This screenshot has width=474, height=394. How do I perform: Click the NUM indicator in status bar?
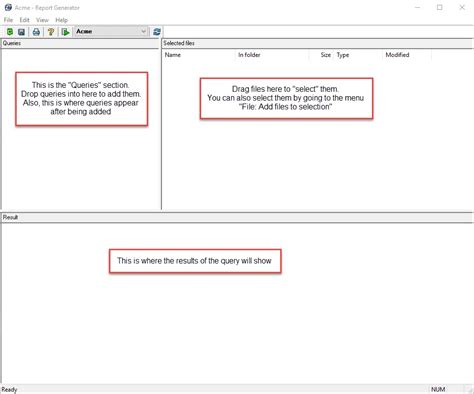438,389
